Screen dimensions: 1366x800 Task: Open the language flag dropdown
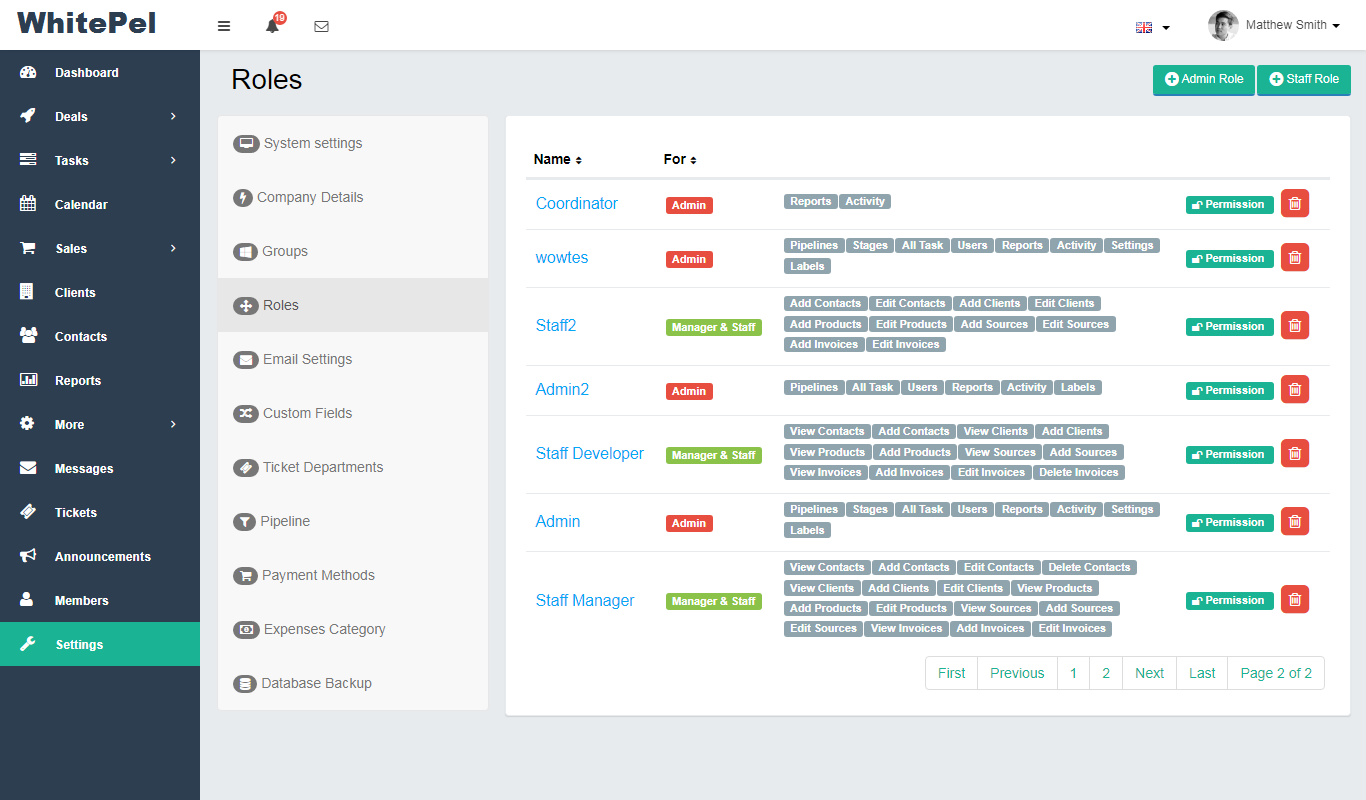pyautogui.click(x=1152, y=27)
